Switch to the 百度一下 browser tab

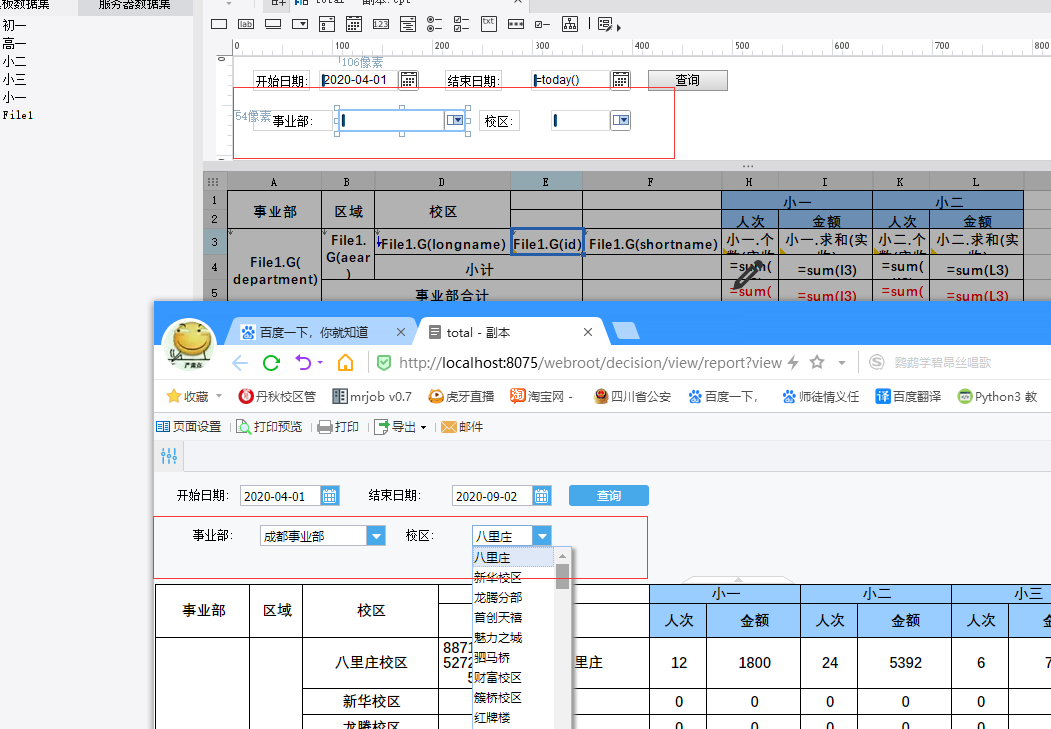pyautogui.click(x=312, y=332)
